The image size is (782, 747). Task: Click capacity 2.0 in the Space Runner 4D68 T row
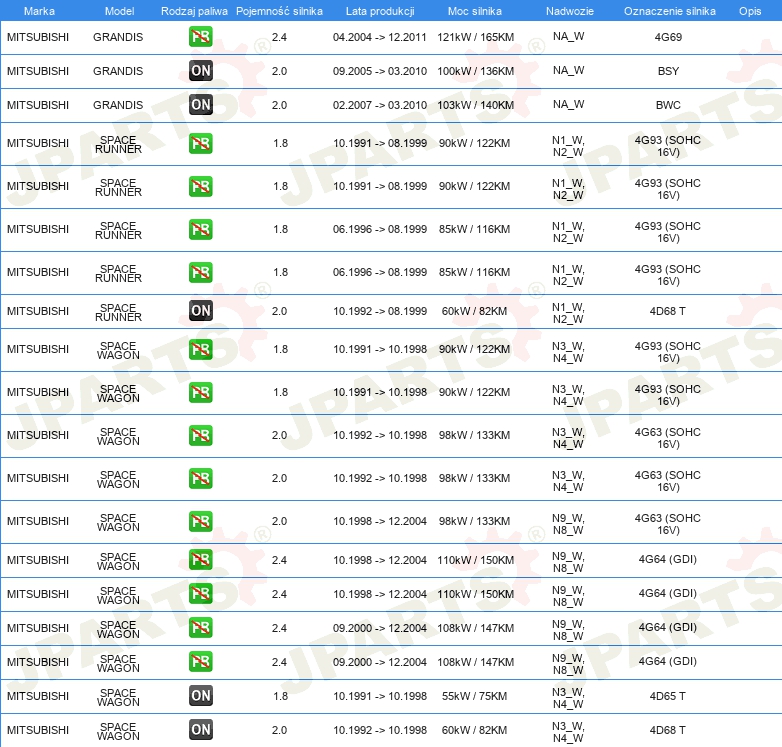point(279,311)
